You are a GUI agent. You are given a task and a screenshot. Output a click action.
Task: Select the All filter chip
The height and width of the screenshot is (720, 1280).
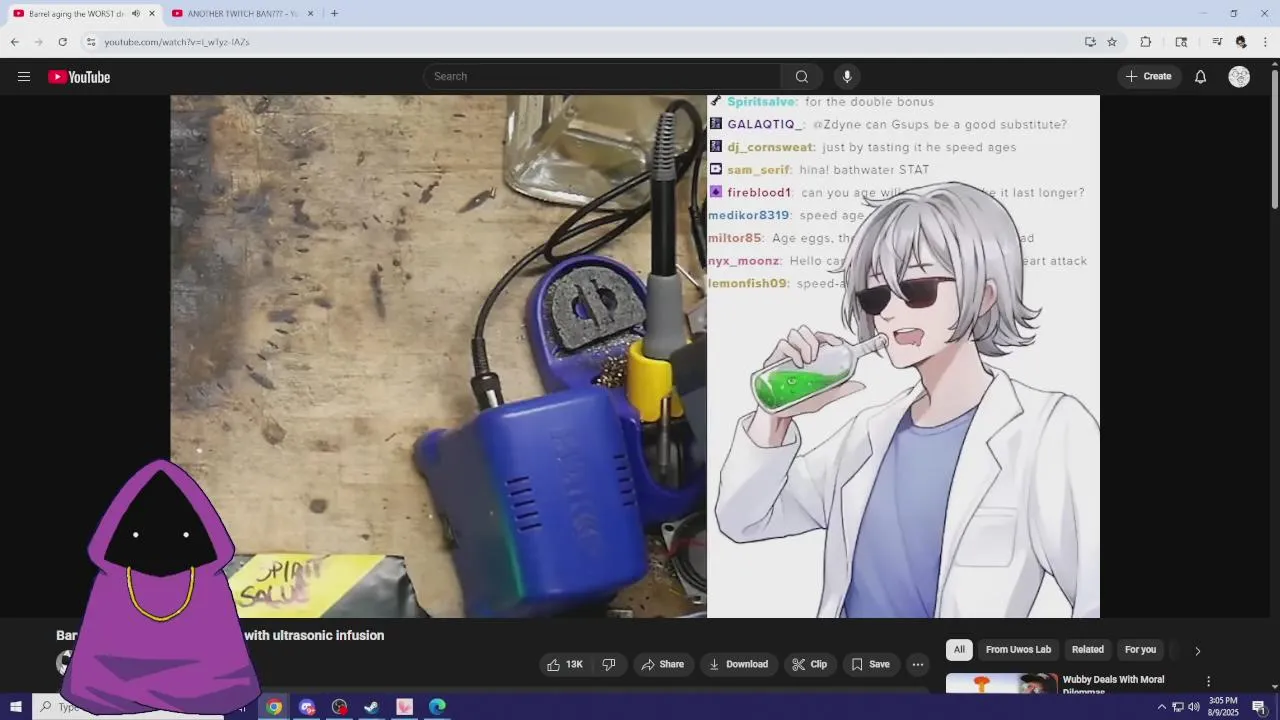coord(959,650)
